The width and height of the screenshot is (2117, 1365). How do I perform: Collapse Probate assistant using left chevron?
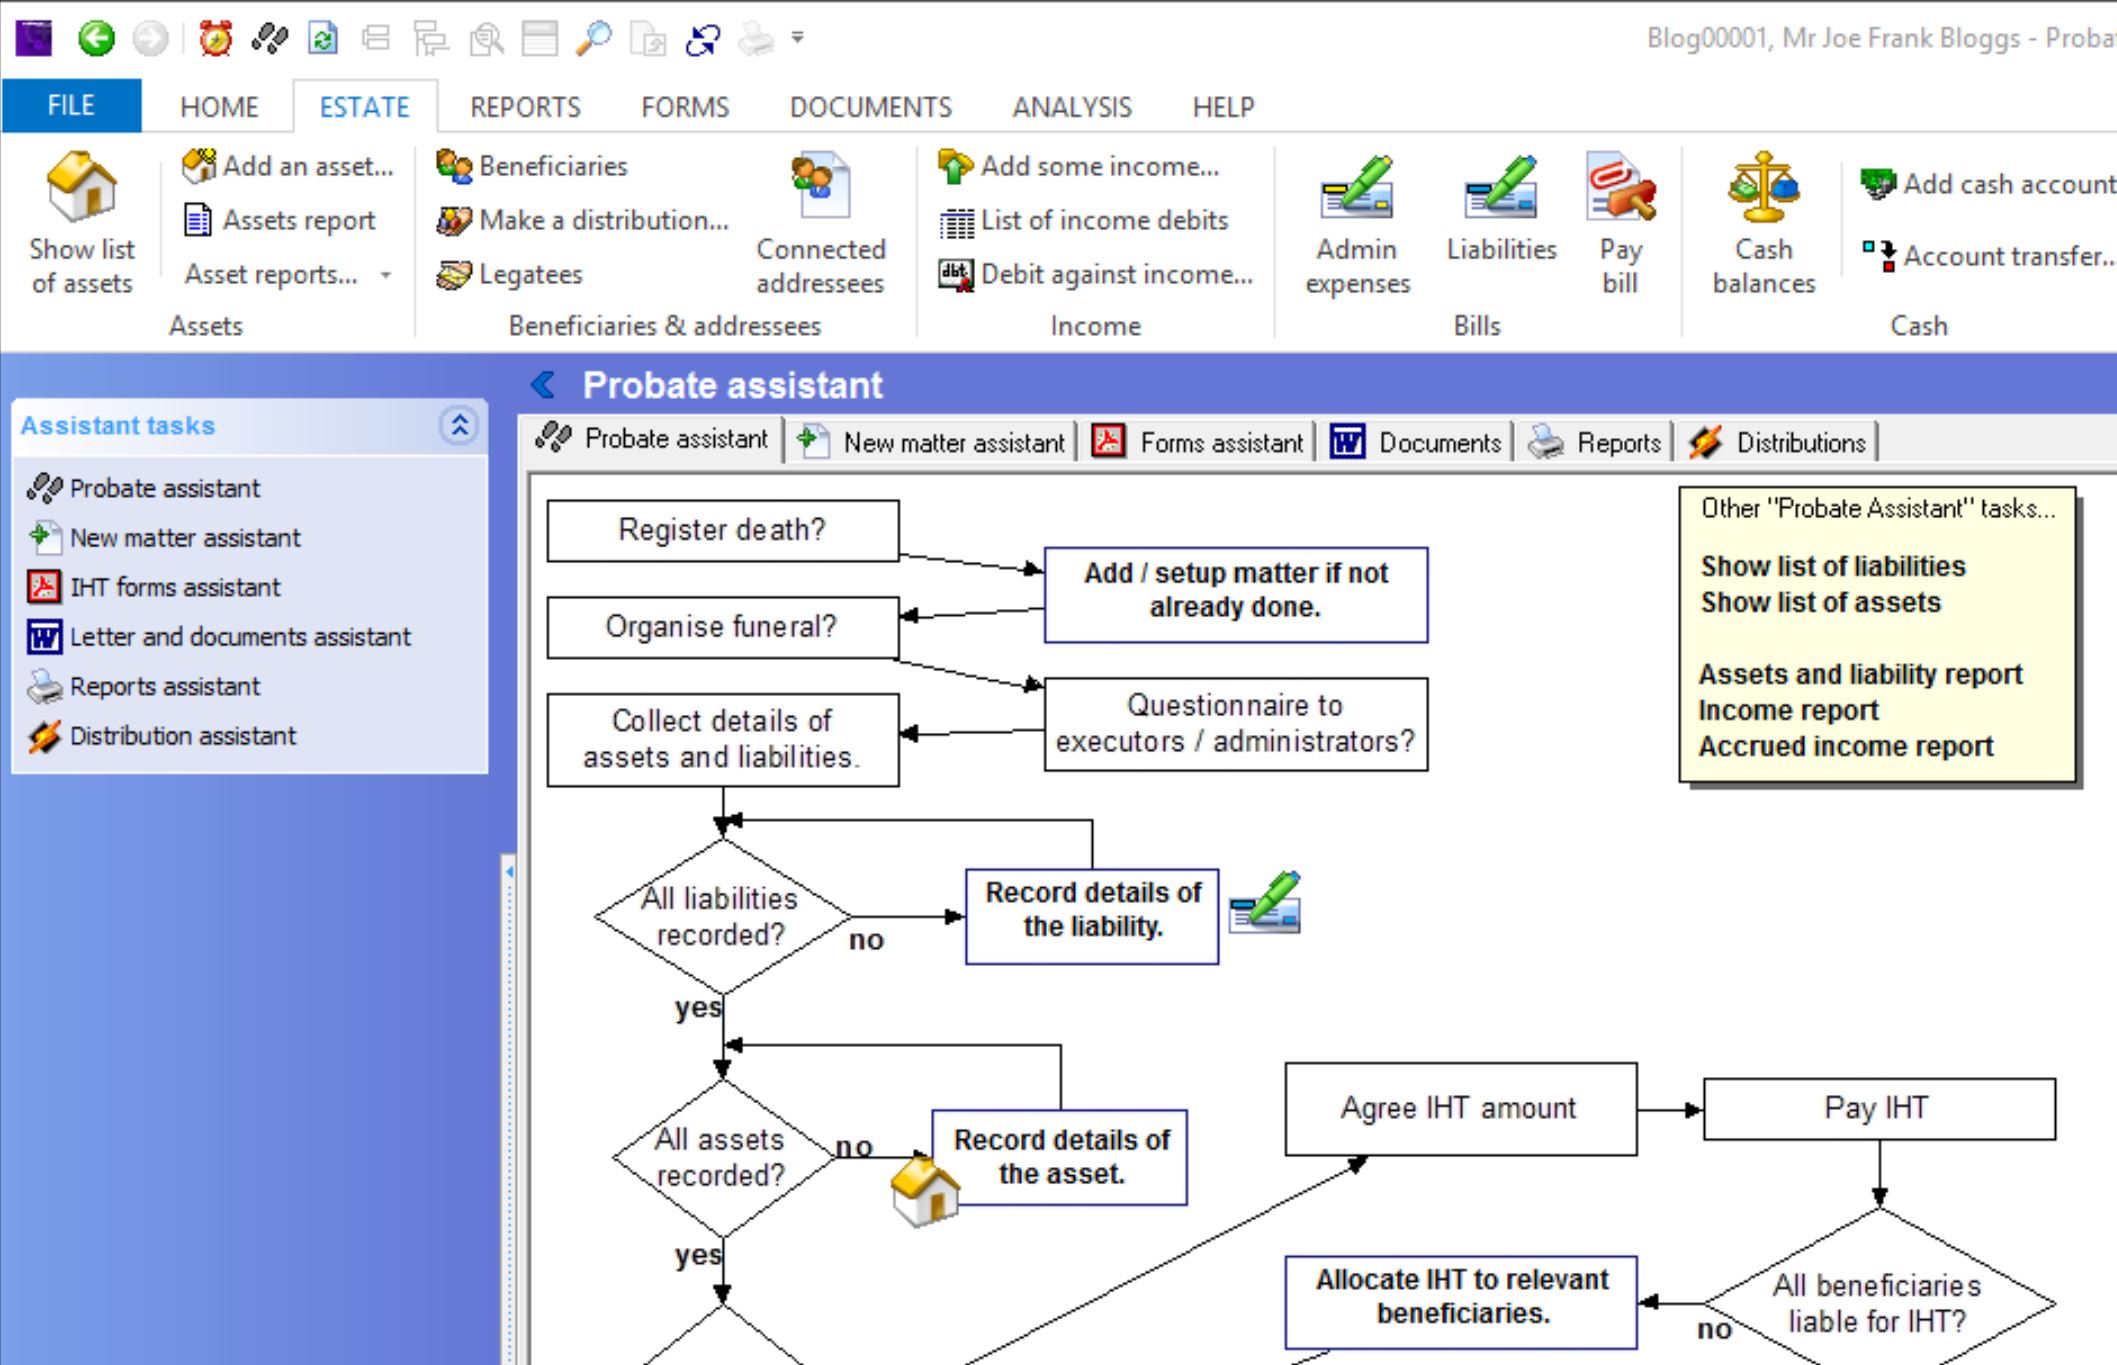tap(543, 385)
